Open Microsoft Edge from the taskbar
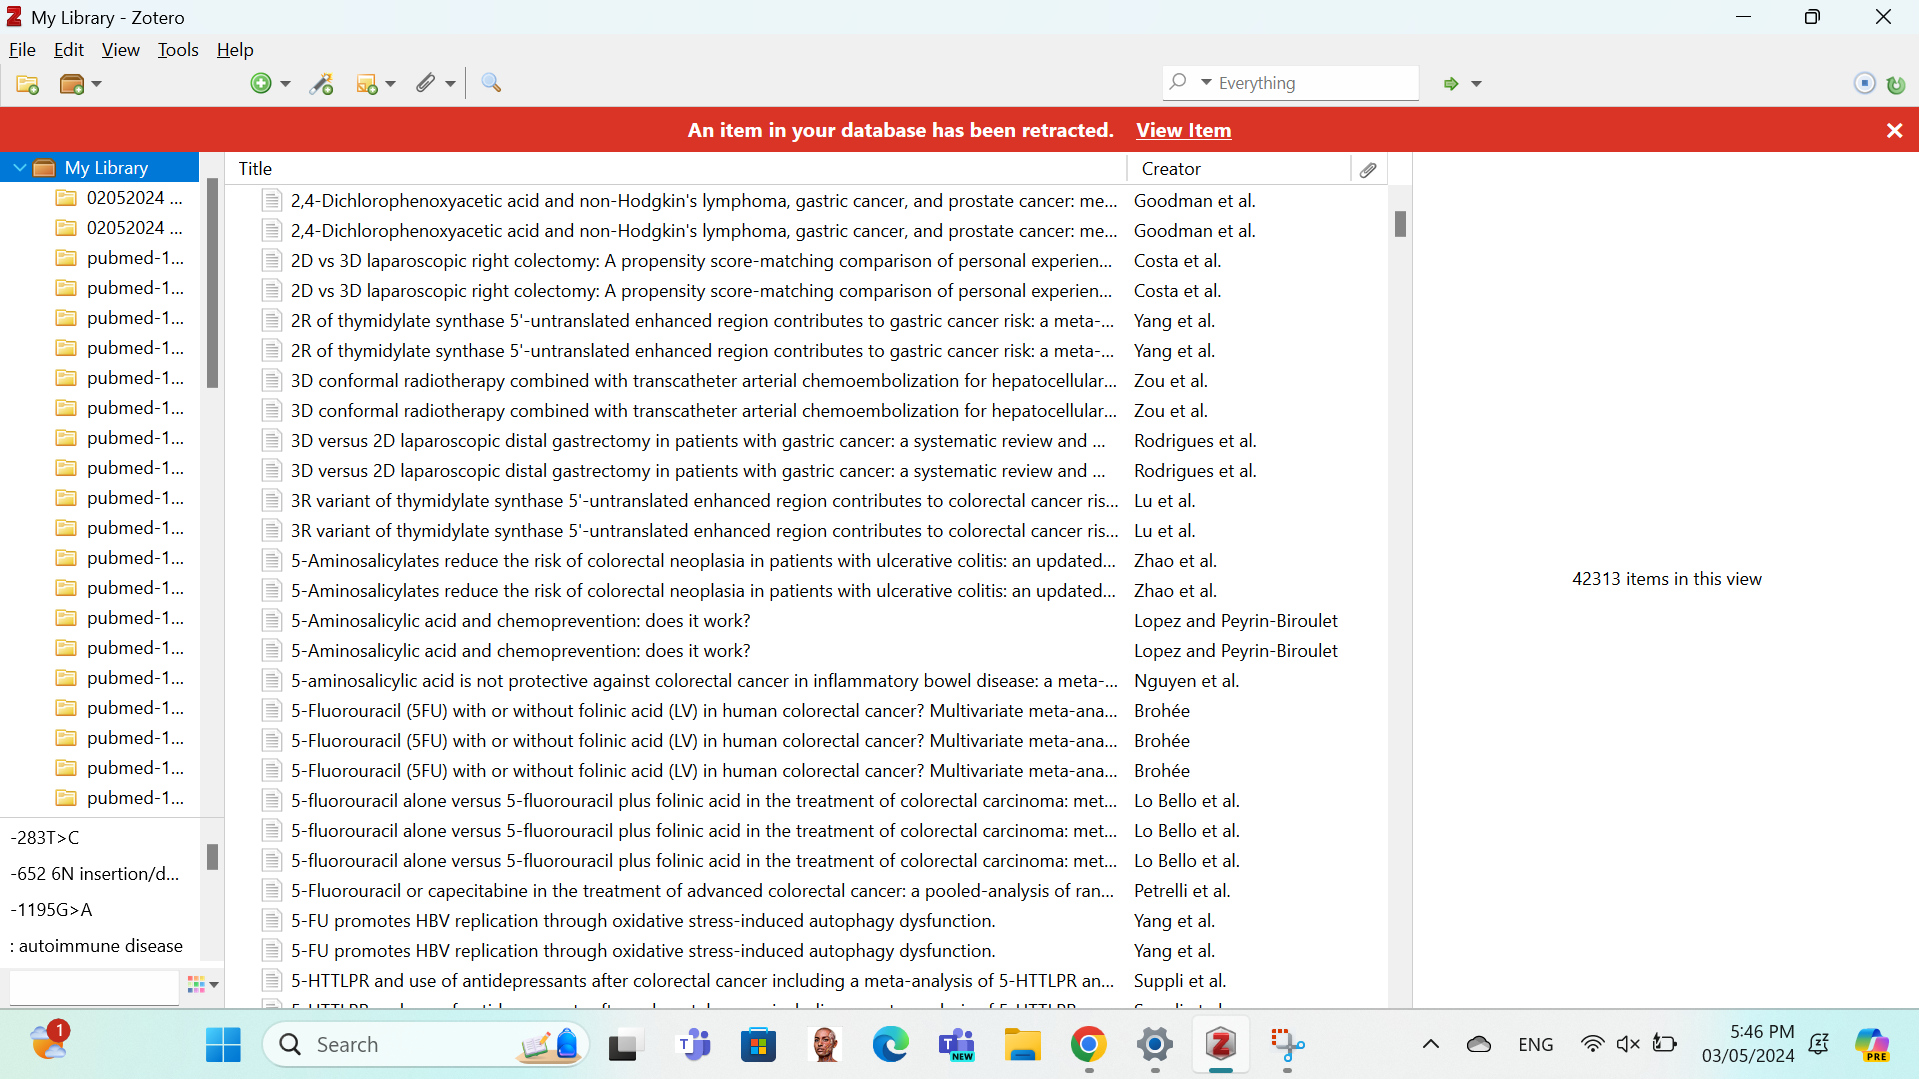The height and width of the screenshot is (1079, 1919). pos(890,1045)
